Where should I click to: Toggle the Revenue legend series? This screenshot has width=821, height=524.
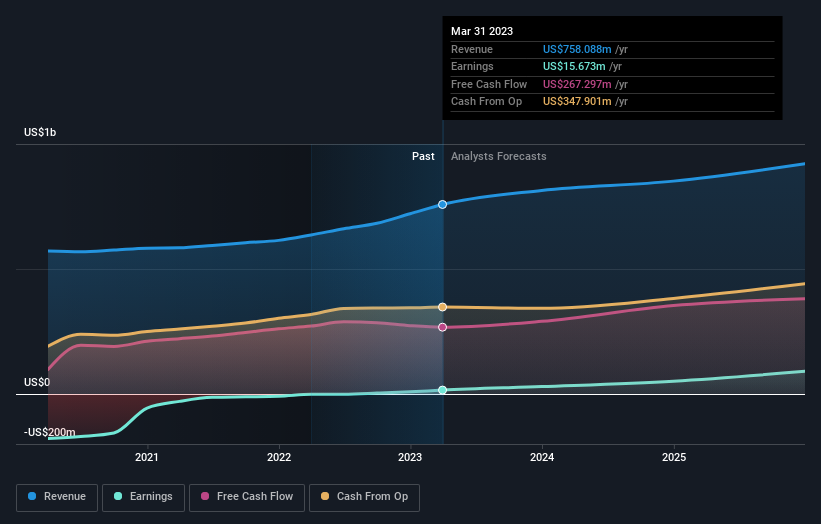coord(57,497)
